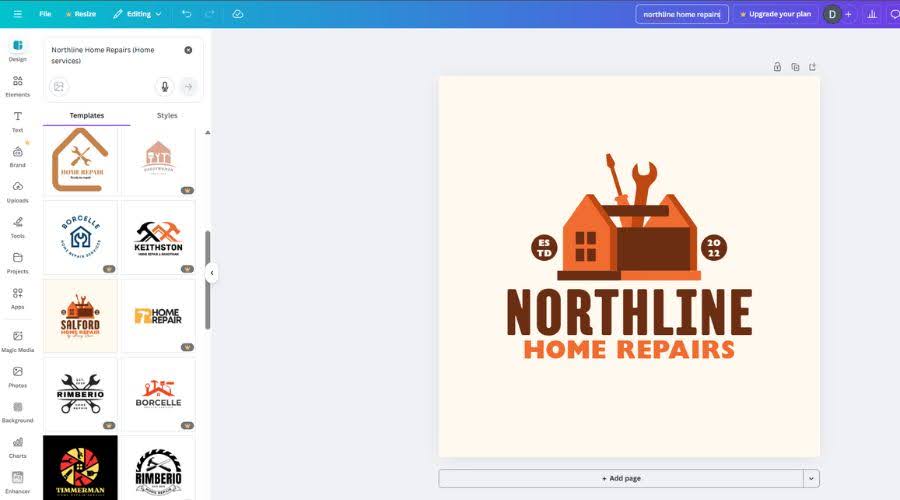This screenshot has height=500, width=900.
Task: Open the hamburger main menu
Action: point(17,14)
